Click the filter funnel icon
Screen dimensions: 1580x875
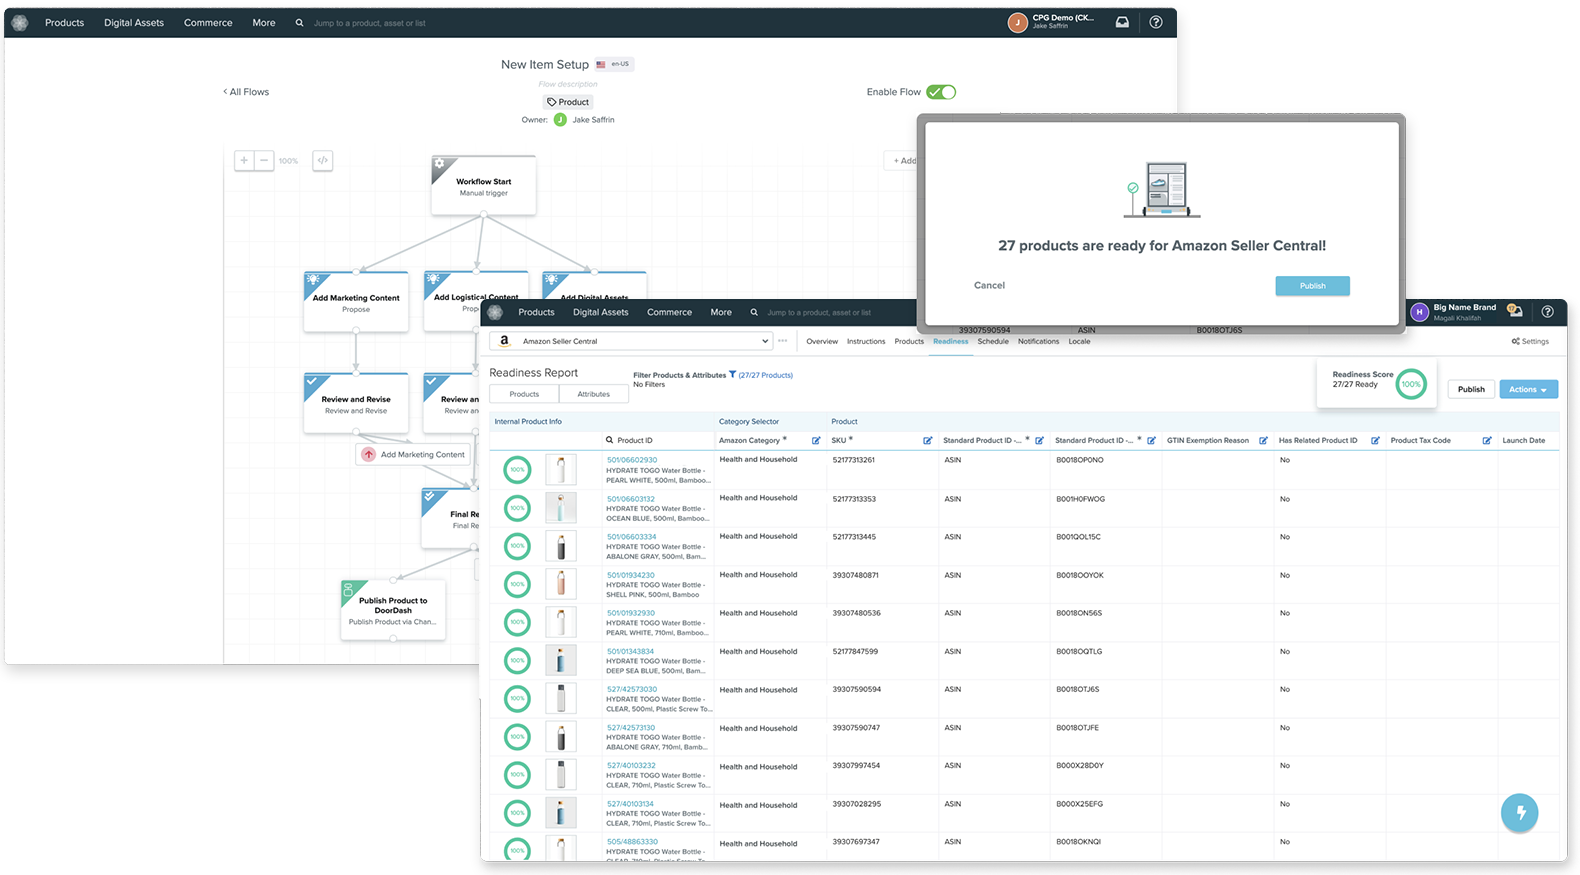coord(732,375)
